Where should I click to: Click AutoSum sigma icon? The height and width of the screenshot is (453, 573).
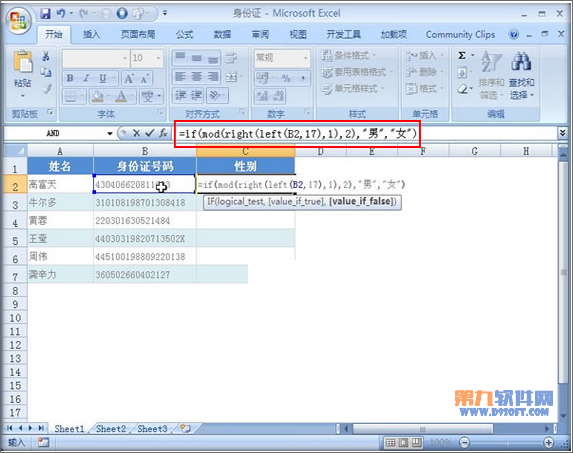point(462,56)
